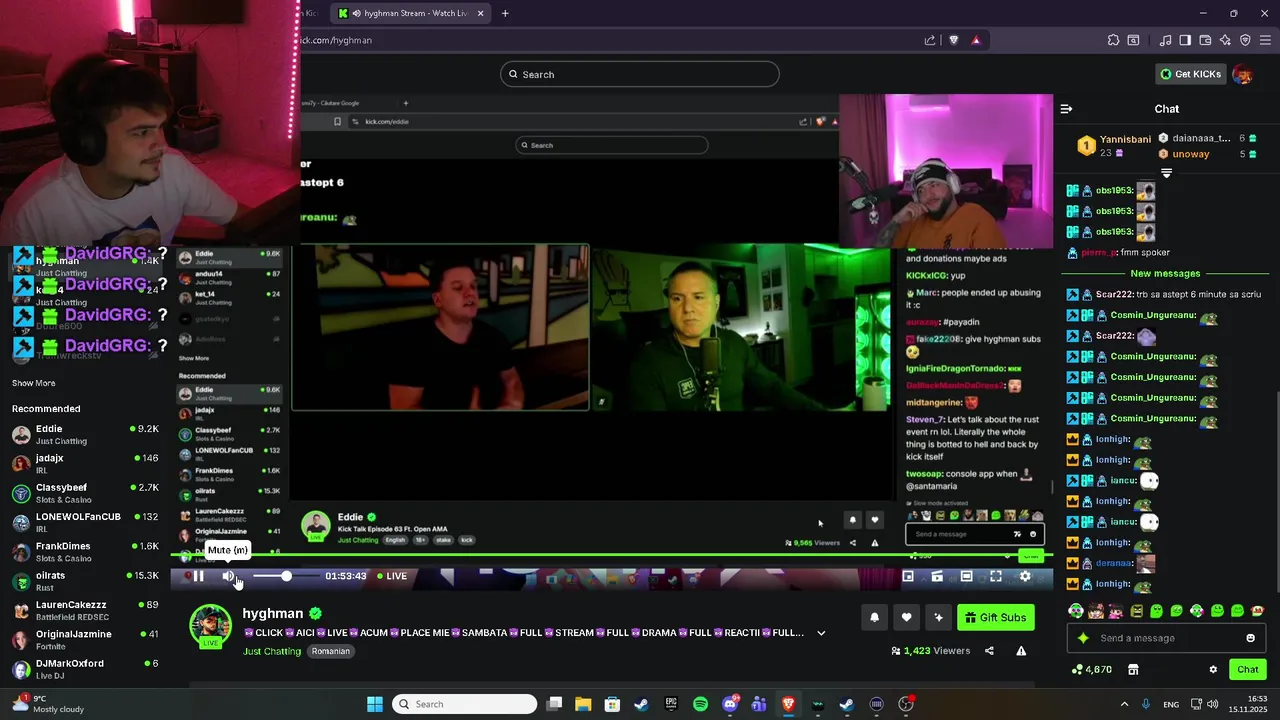The width and height of the screenshot is (1280, 720).
Task: Click Show More in sidebar
Action: point(33,383)
